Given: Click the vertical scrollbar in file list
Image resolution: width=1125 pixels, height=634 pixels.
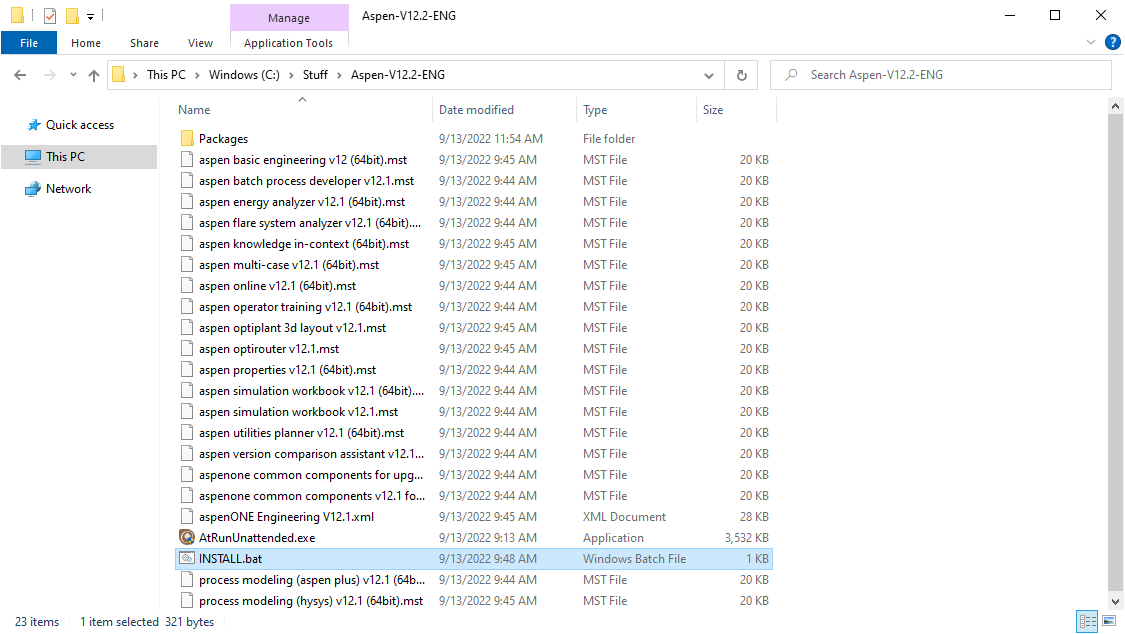Looking at the screenshot, I should [x=1116, y=340].
